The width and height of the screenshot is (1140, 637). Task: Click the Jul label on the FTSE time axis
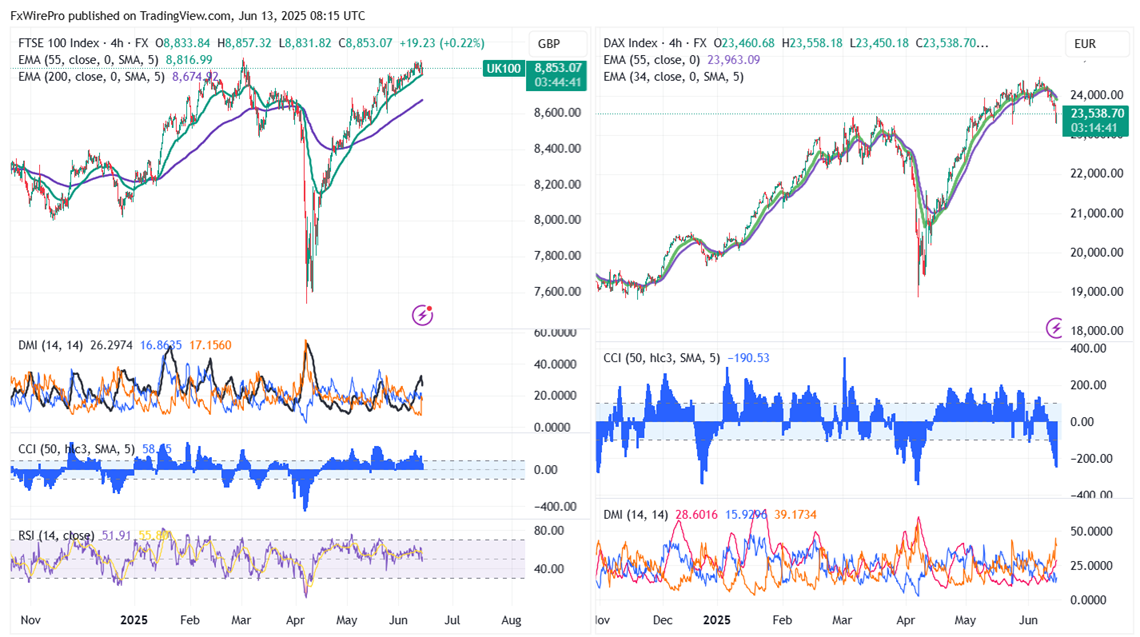pos(452,620)
